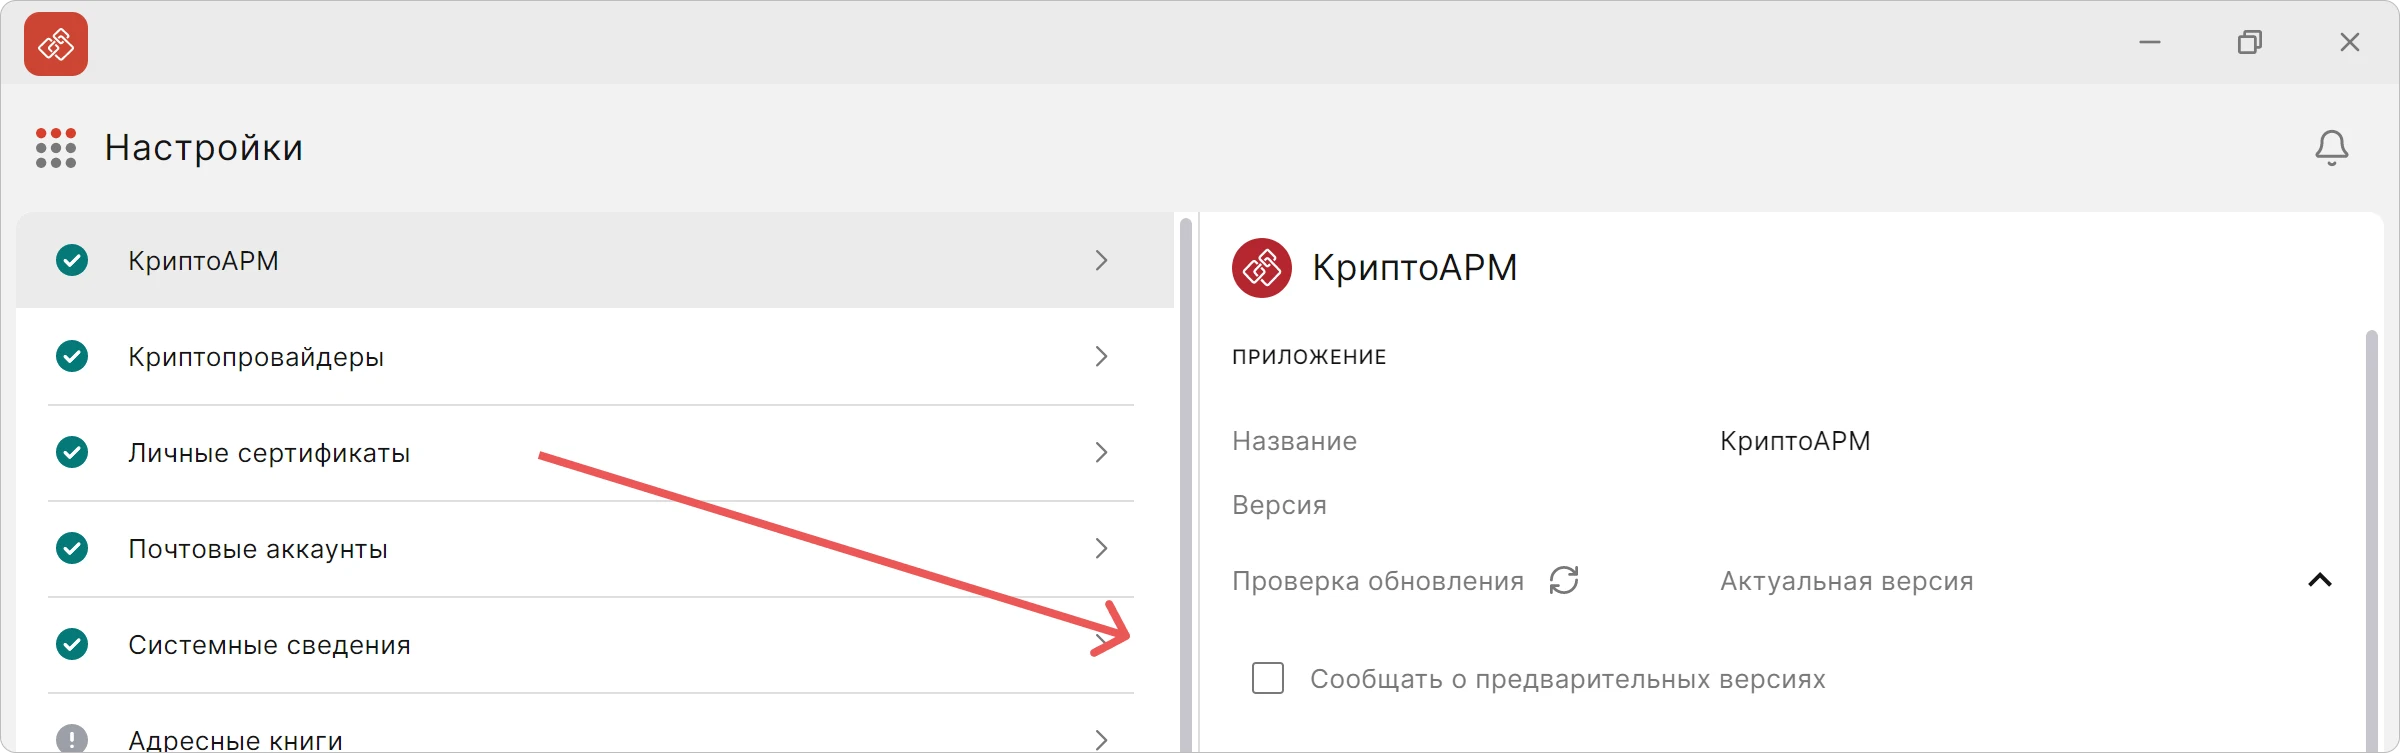Click the red КриптоАРМ logo in title bar
The width and height of the screenshot is (2400, 753).
coord(56,44)
